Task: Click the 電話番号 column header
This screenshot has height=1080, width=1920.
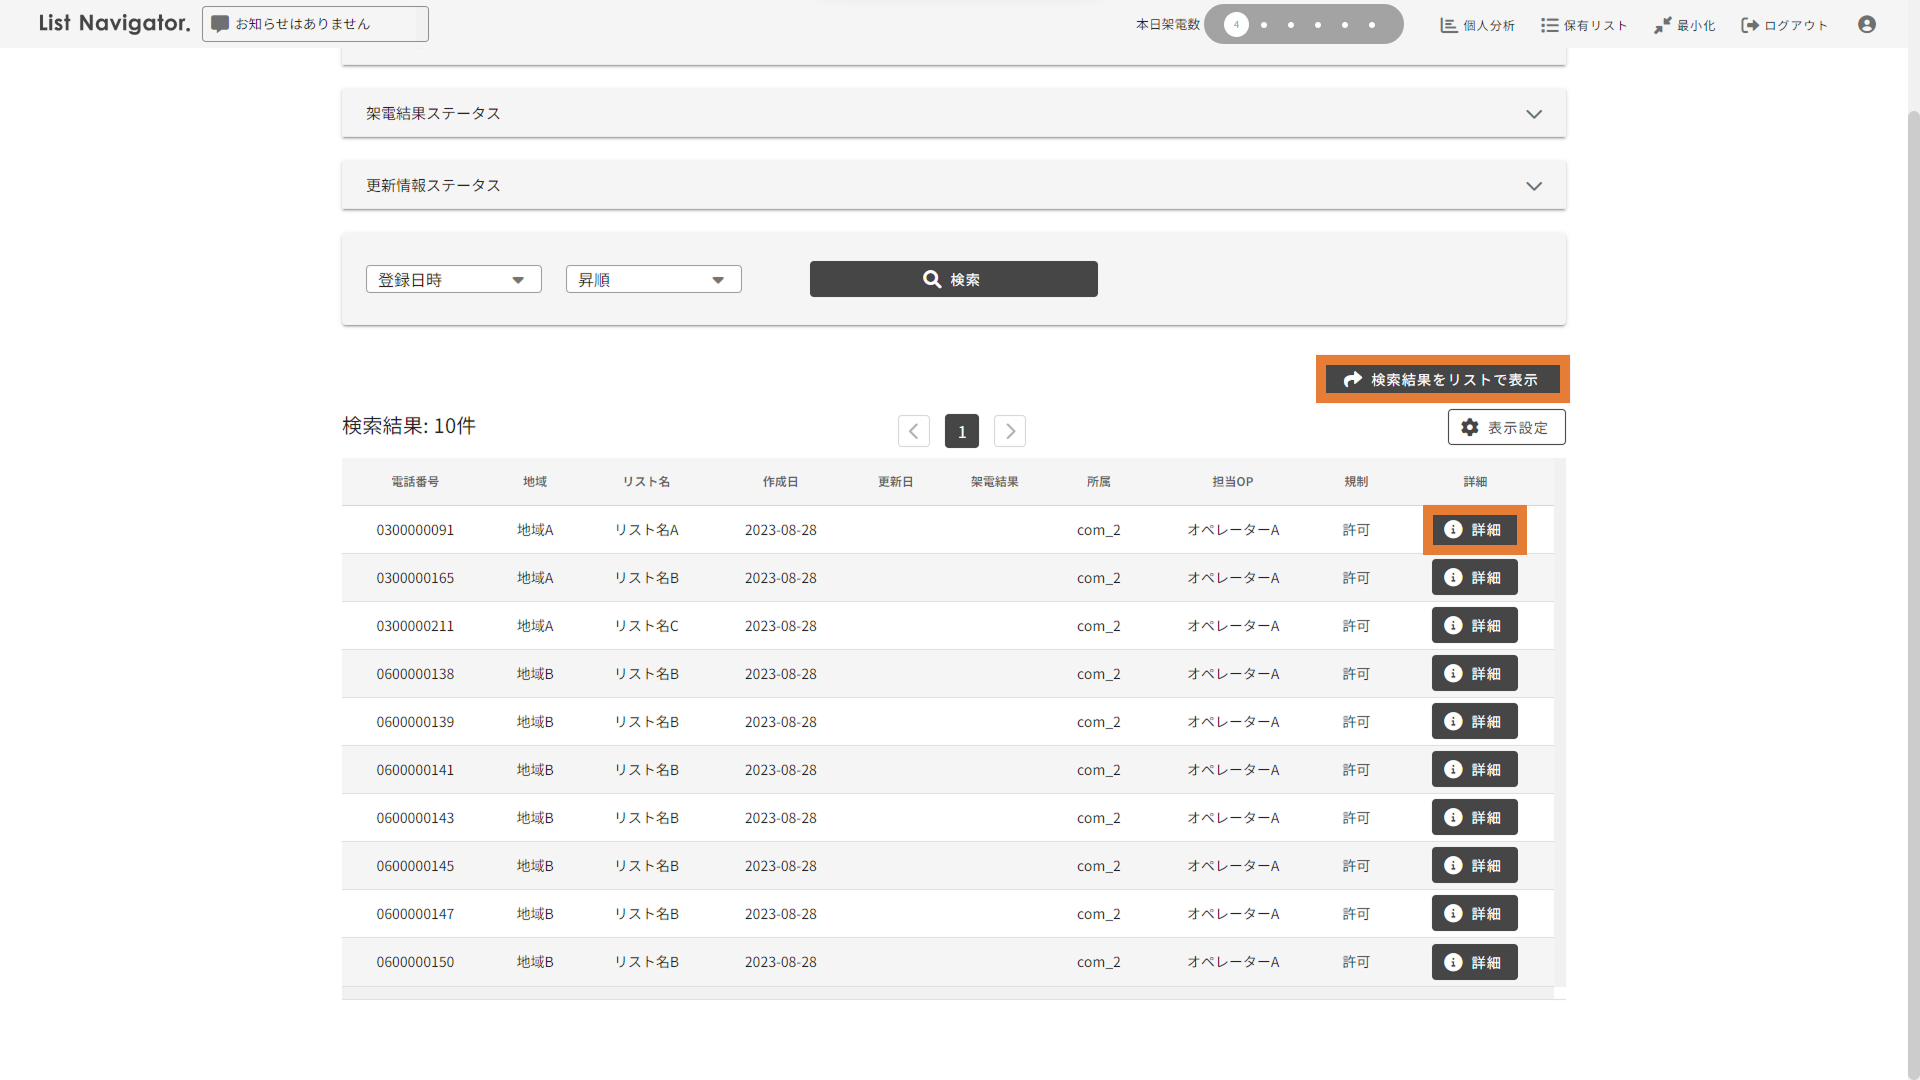Action: coord(415,482)
